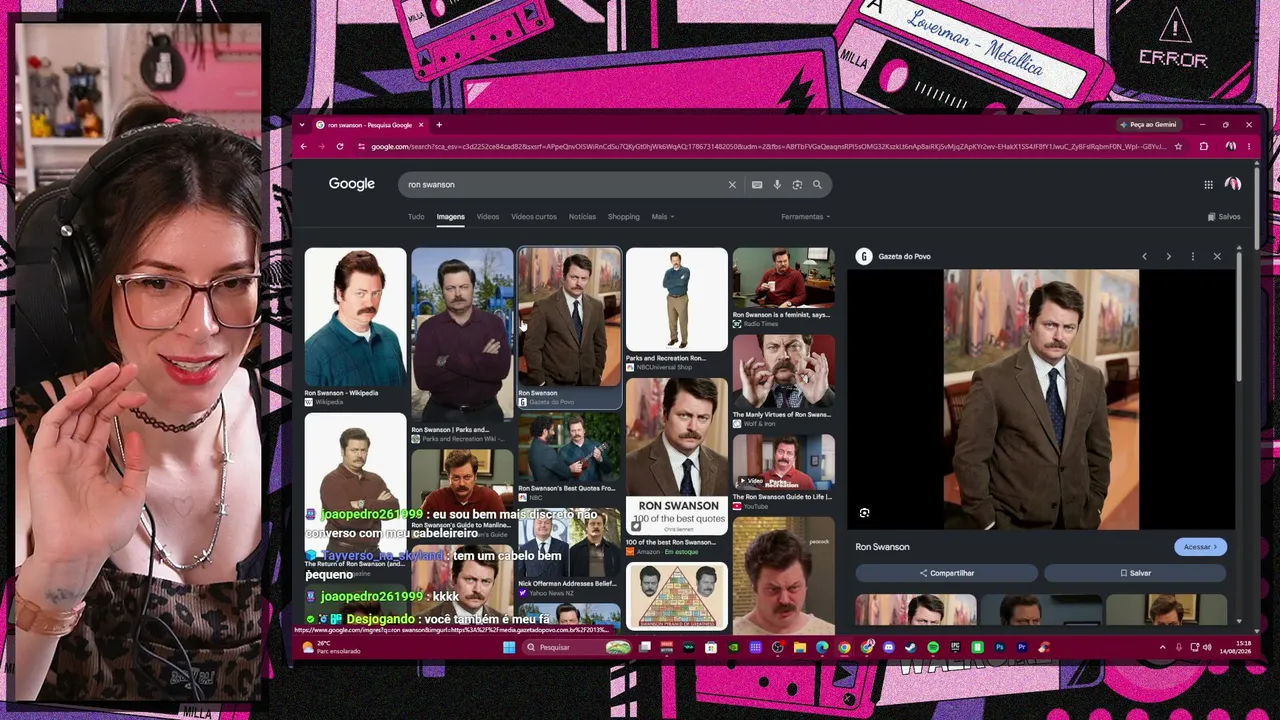Open the Vídeos curtos tab
The height and width of the screenshot is (720, 1280).
[x=534, y=216]
